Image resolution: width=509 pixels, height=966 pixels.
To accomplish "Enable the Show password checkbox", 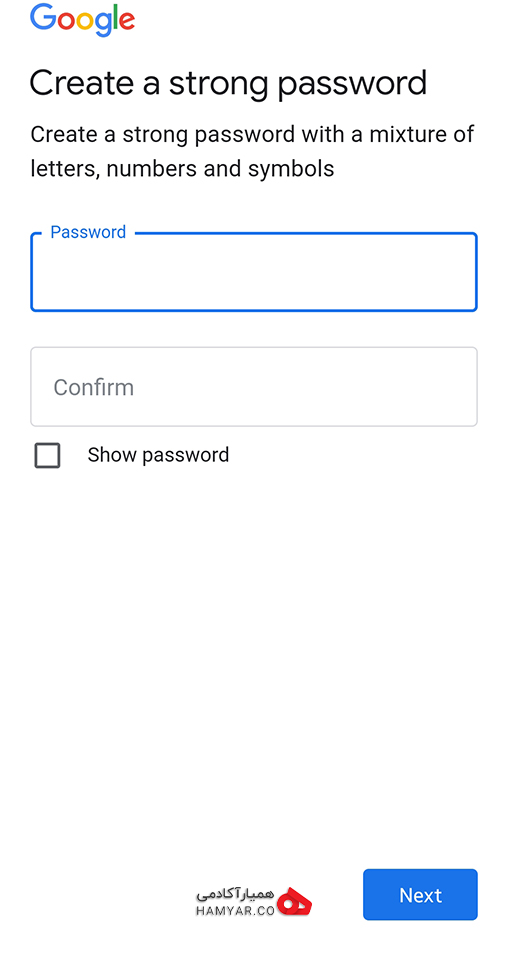I will tap(47, 455).
